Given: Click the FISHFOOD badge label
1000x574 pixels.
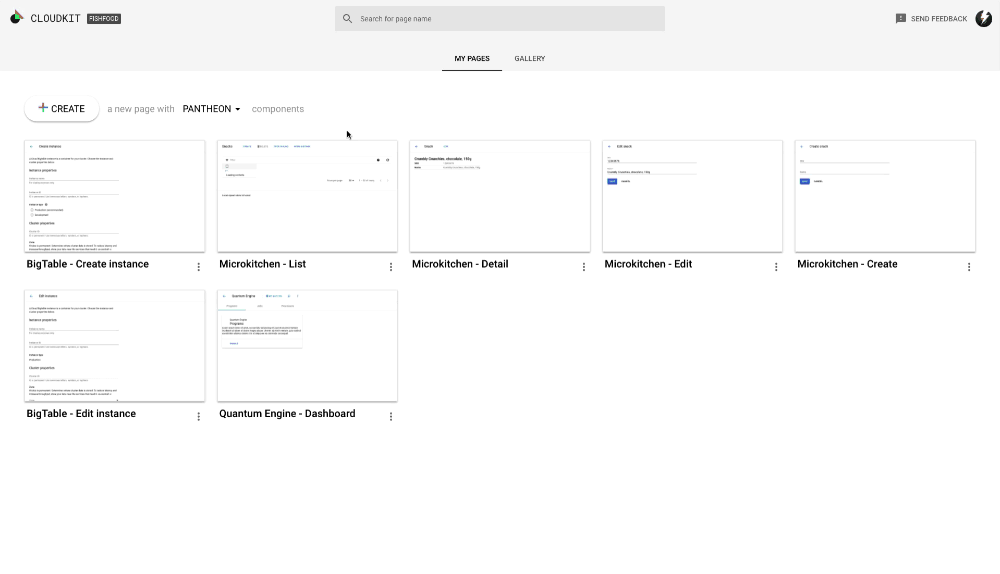Looking at the screenshot, I should tap(104, 18).
